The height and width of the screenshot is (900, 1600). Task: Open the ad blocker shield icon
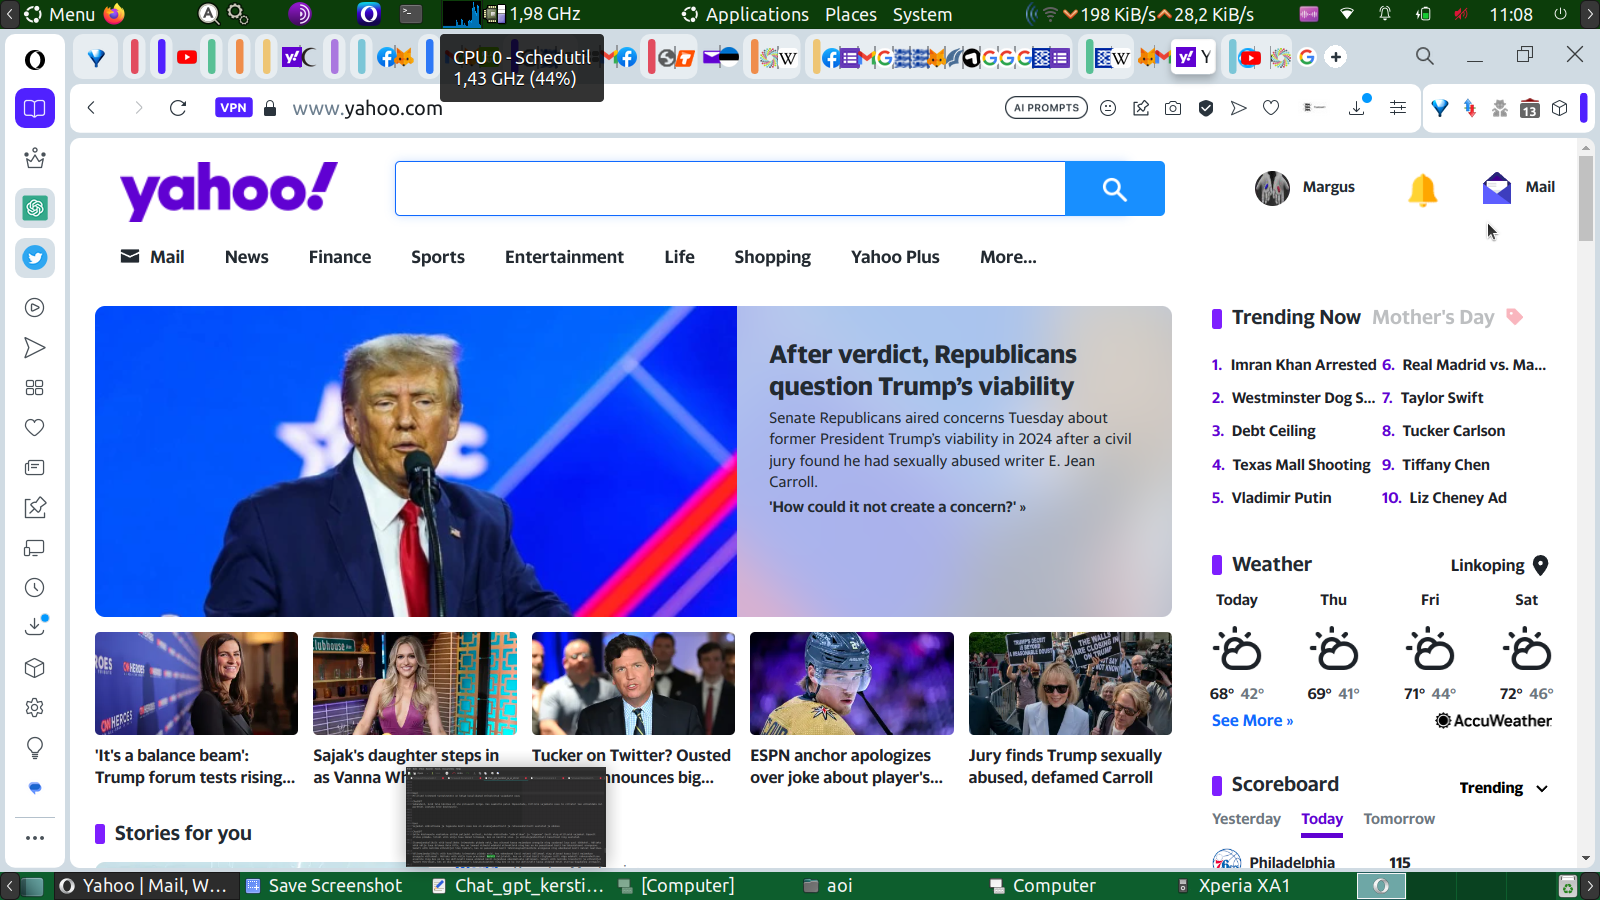pyautogui.click(x=1206, y=108)
